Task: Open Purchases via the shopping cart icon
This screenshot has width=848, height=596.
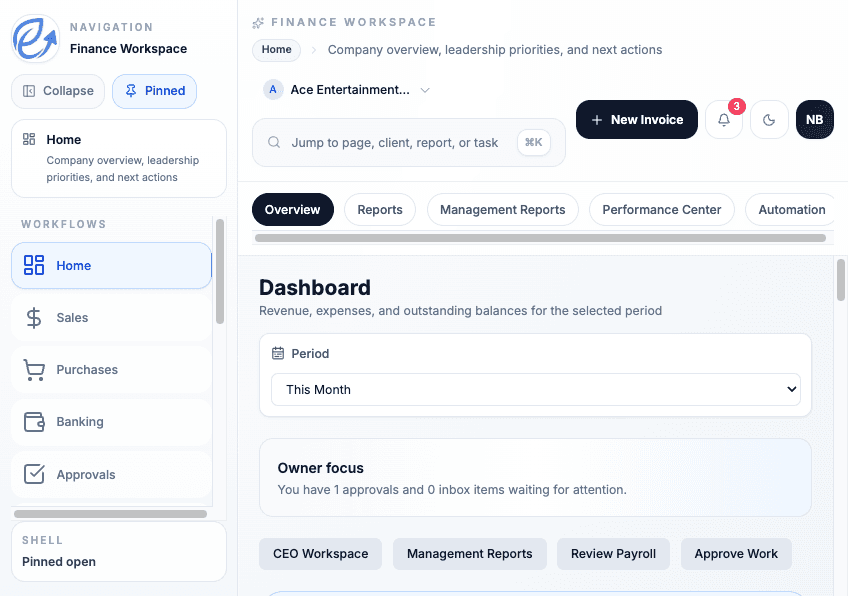Action: tap(33, 369)
